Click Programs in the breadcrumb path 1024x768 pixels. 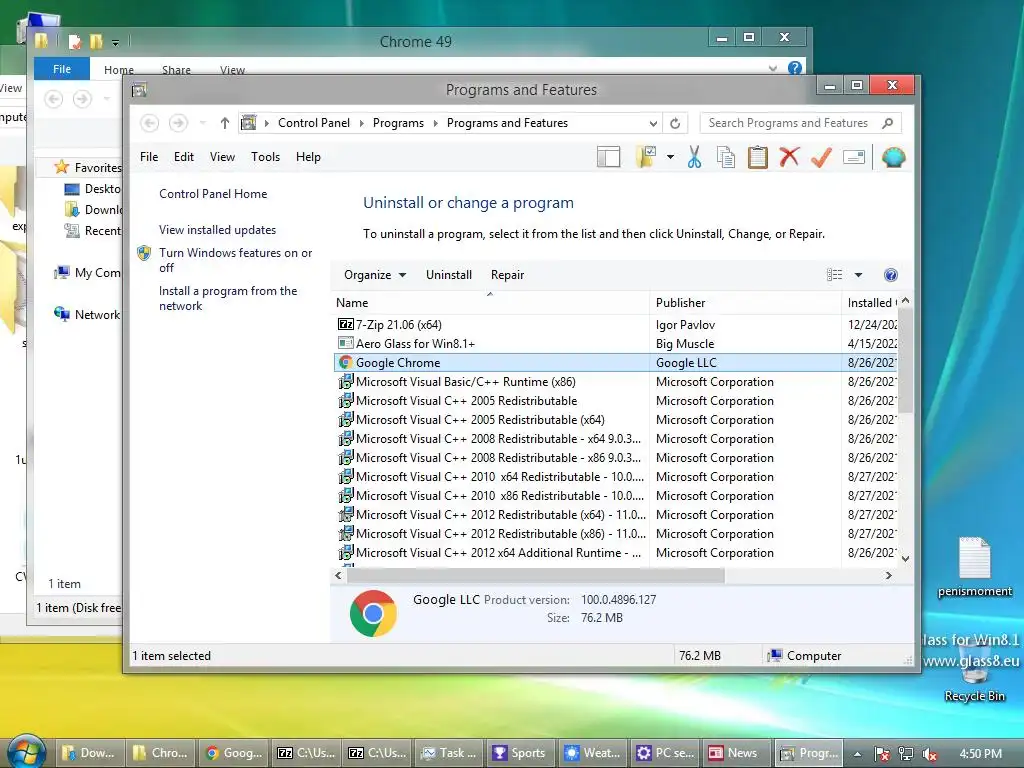tap(398, 123)
